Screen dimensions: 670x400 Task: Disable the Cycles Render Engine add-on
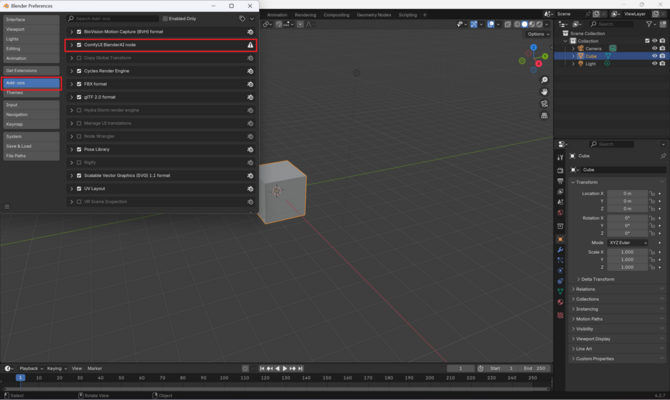click(x=79, y=71)
